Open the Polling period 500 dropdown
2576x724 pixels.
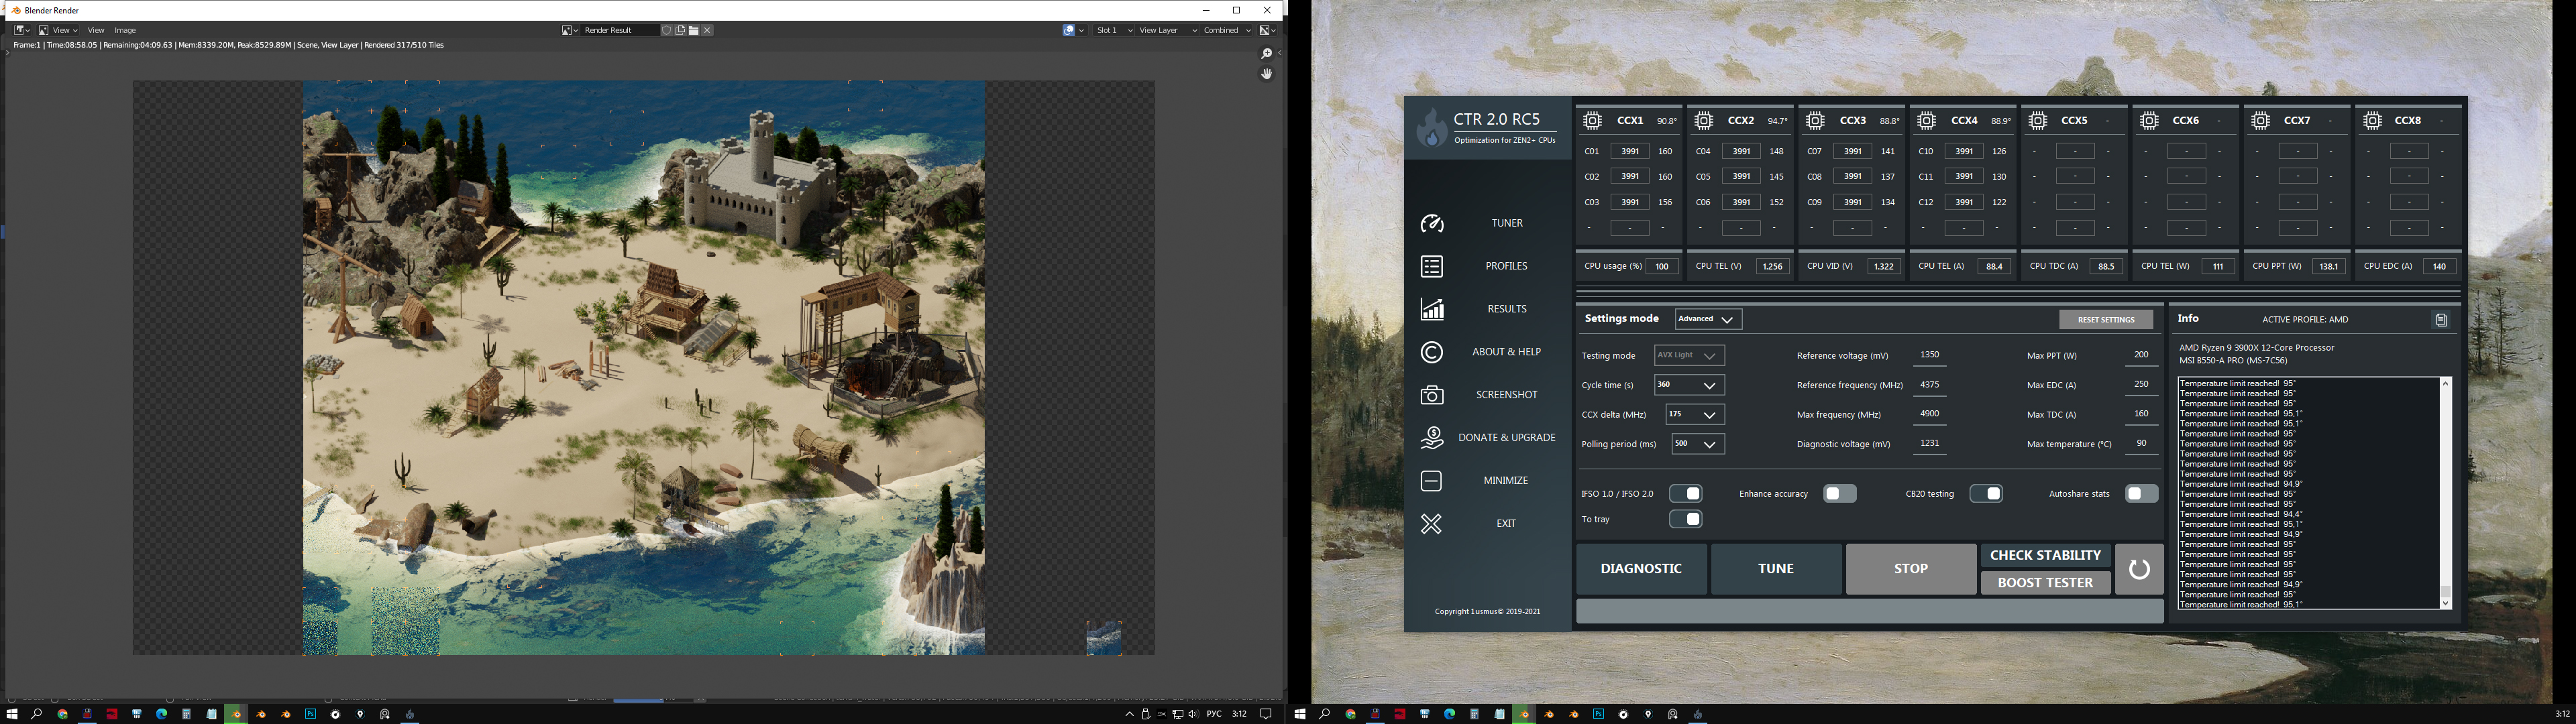tap(1698, 444)
